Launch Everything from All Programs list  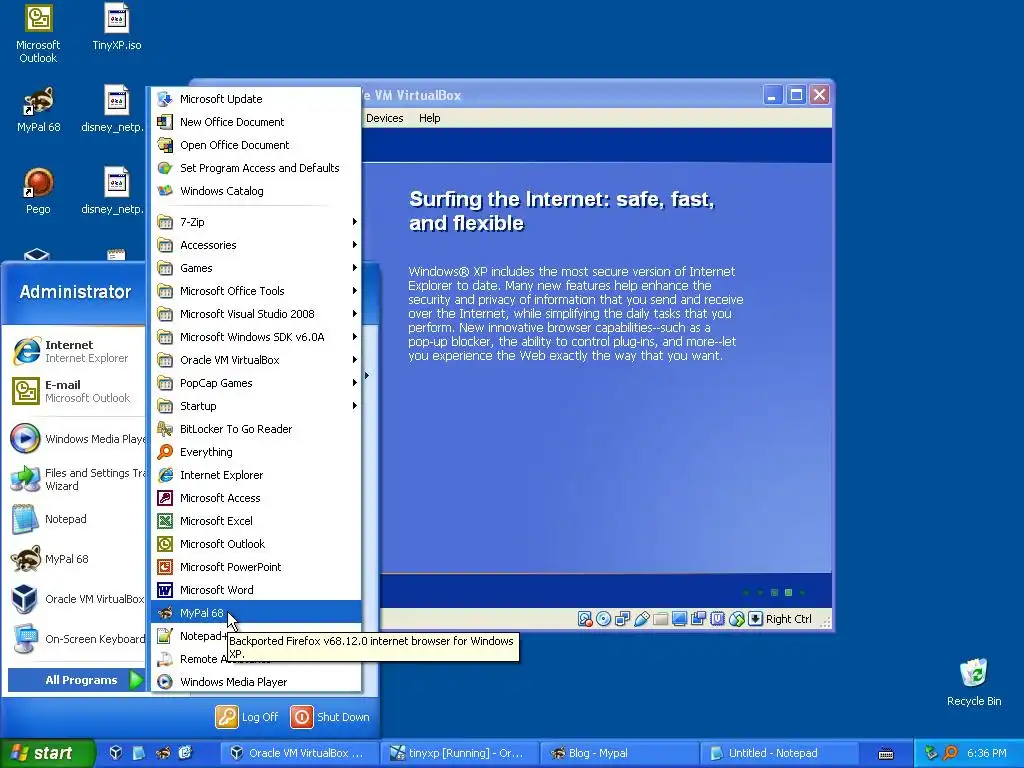(257, 452)
